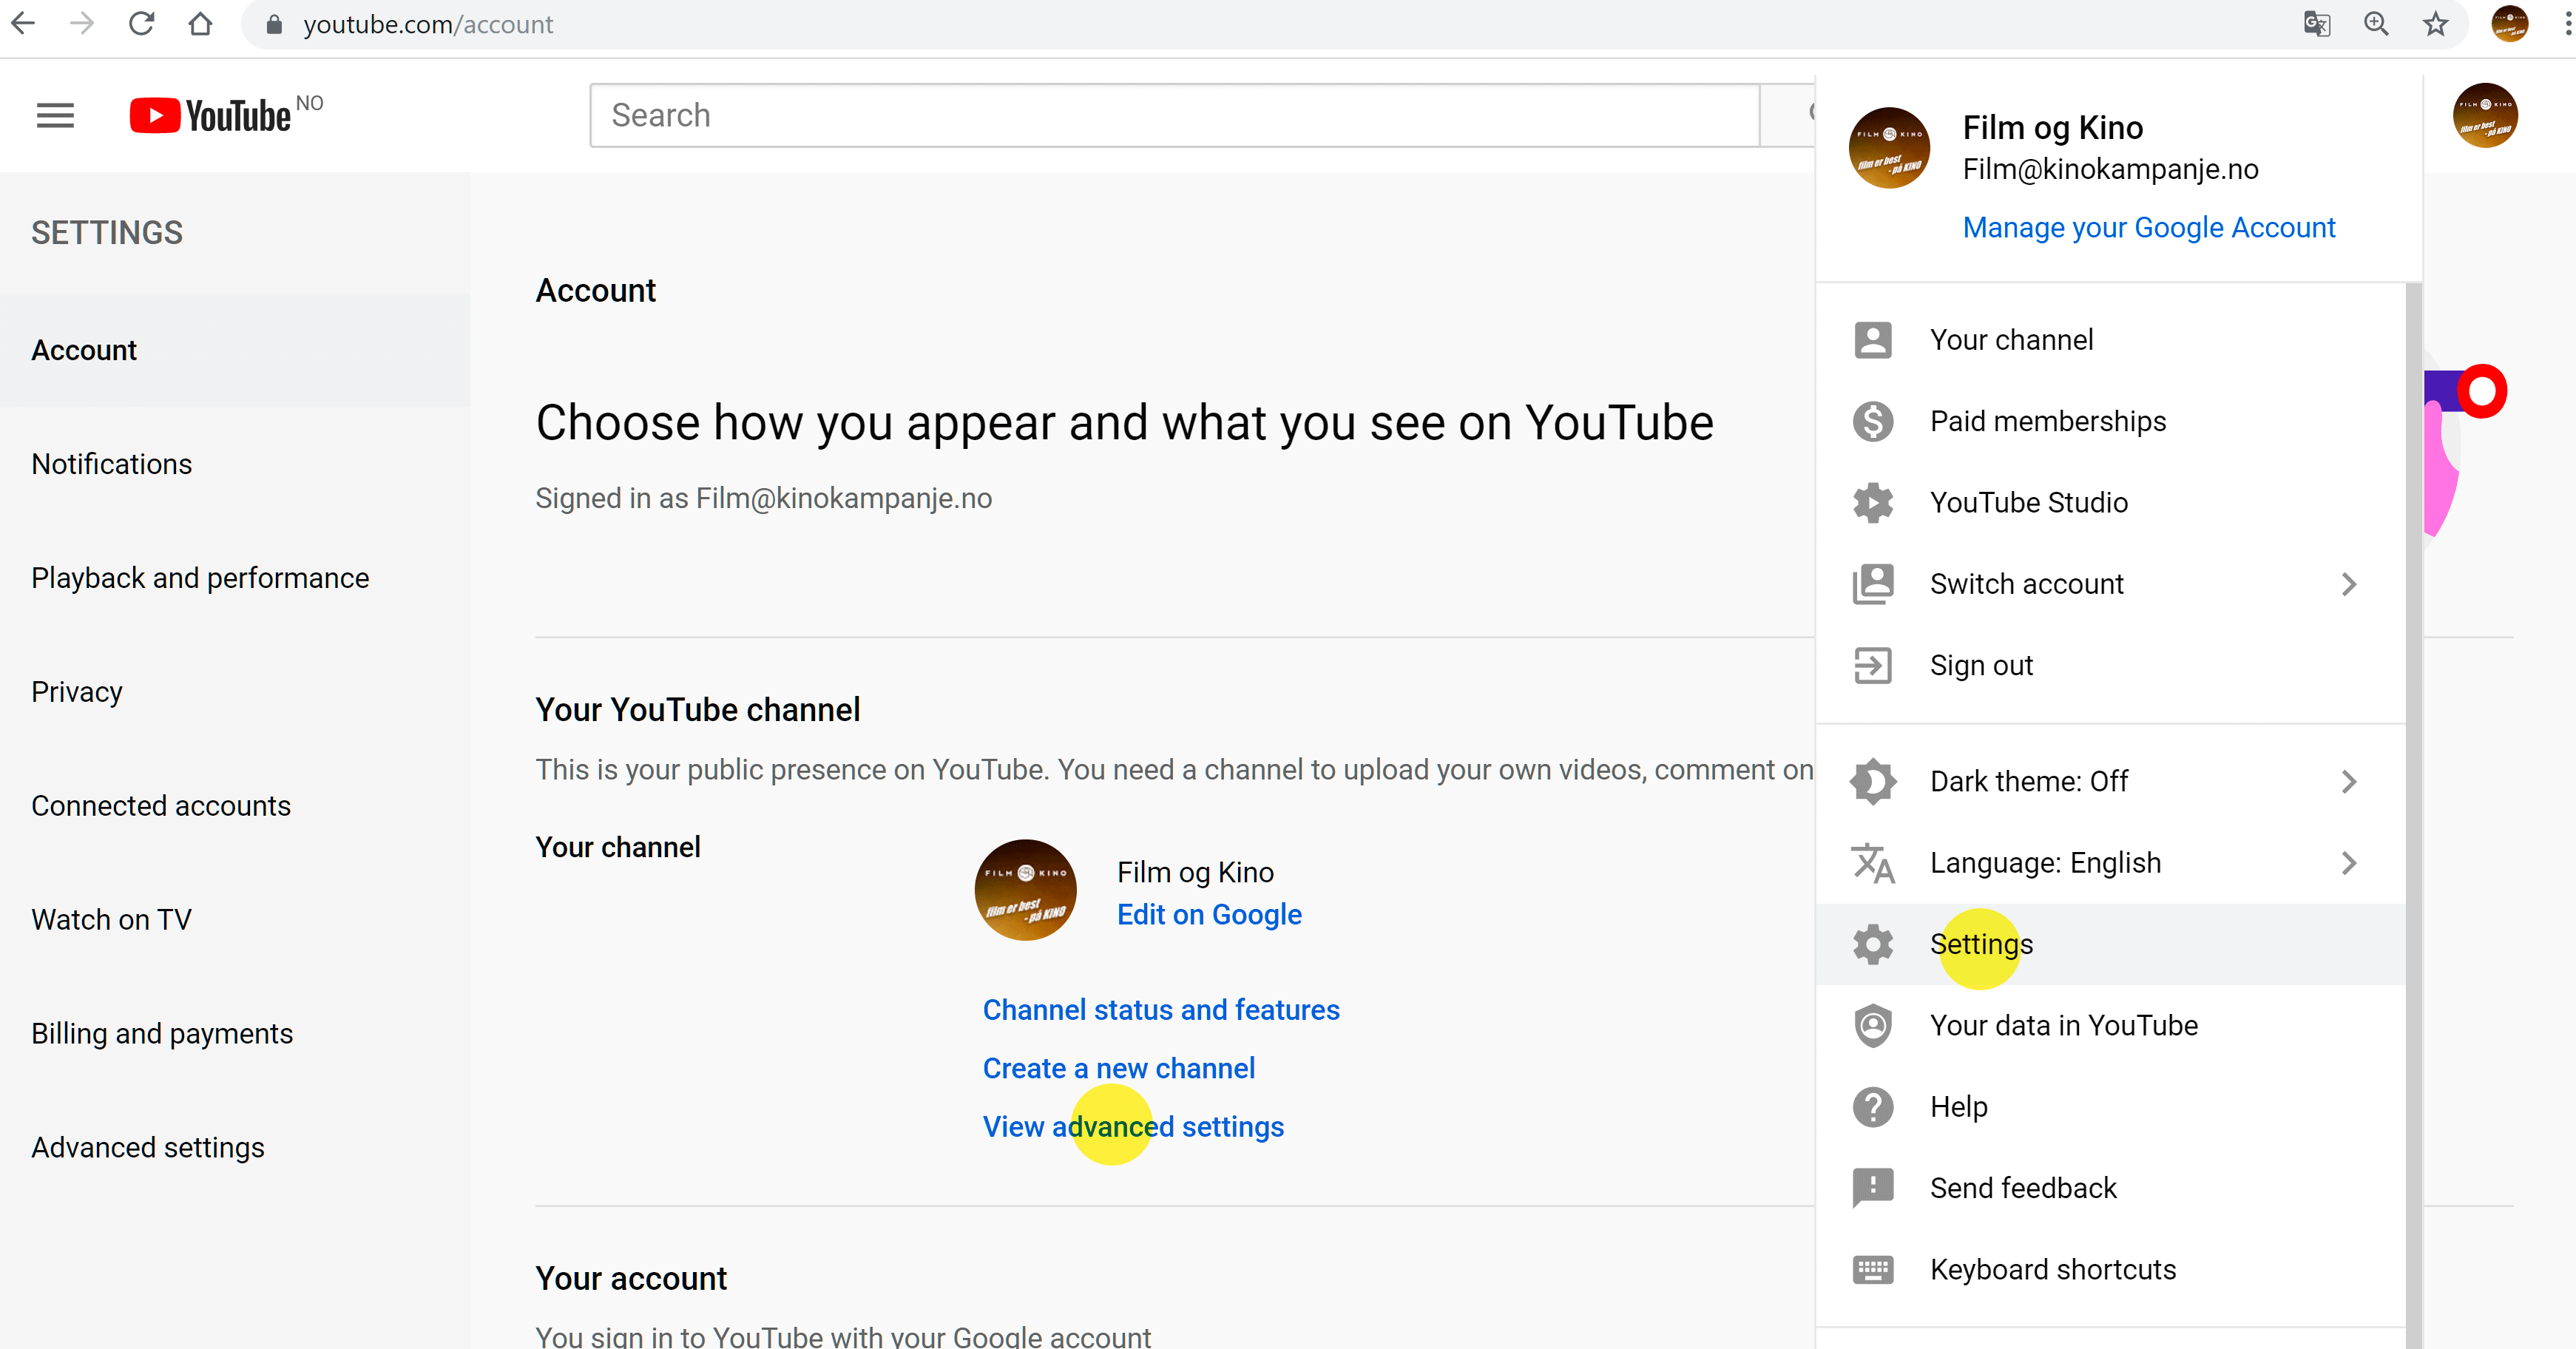The width and height of the screenshot is (2576, 1349).
Task: Open the Chrome profile avatar
Action: pos(2509,24)
